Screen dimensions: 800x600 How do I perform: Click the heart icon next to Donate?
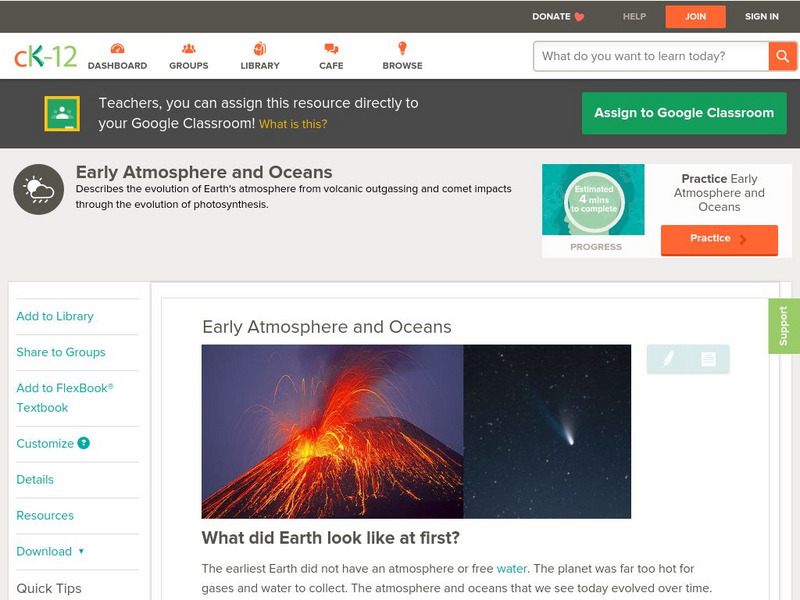tap(577, 16)
